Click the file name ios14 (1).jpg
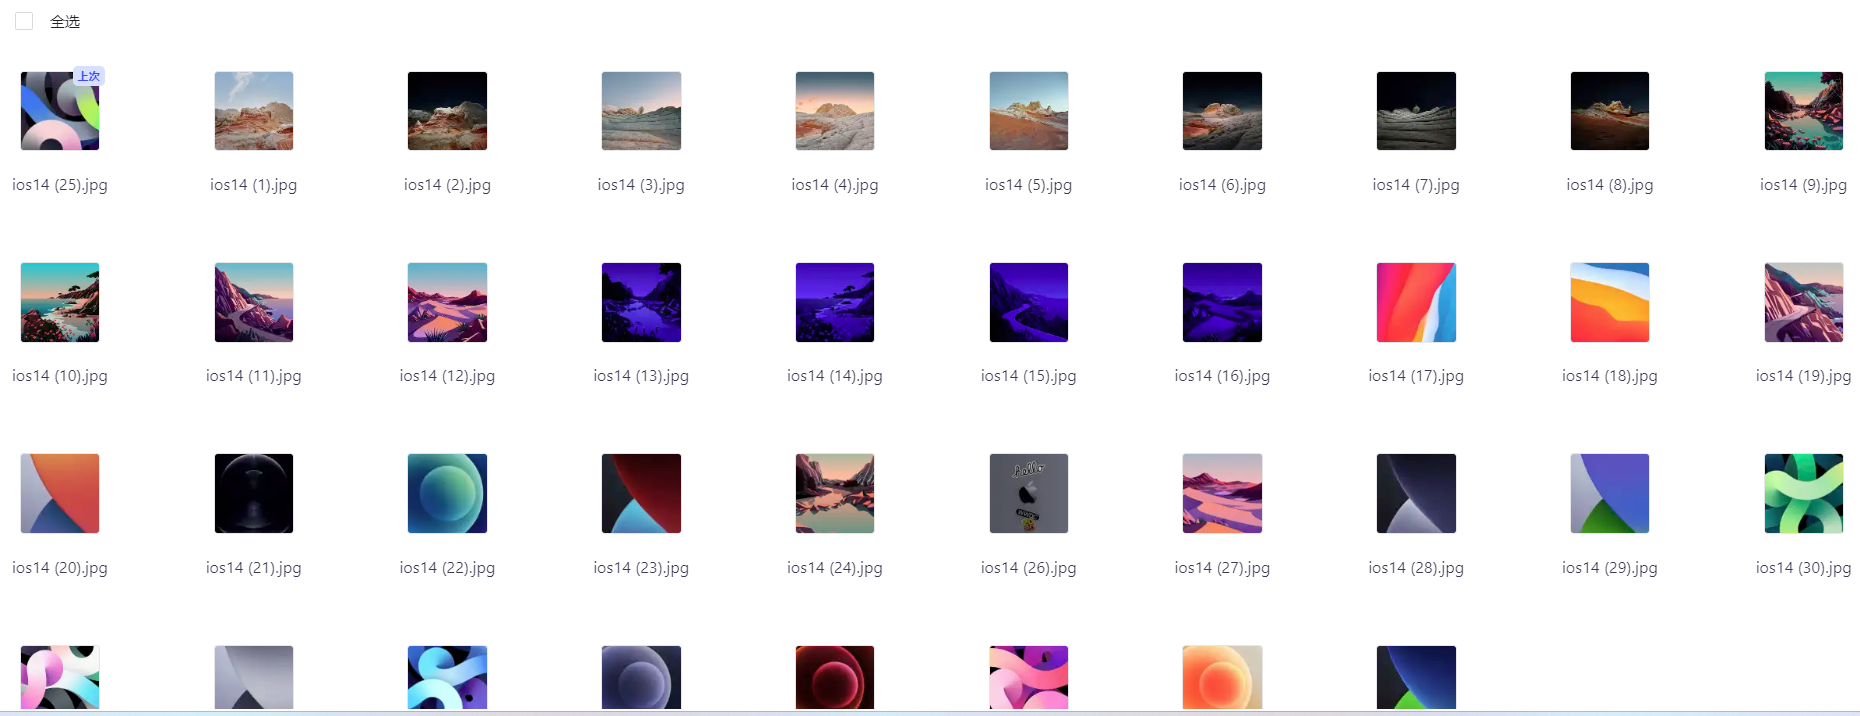 (254, 185)
